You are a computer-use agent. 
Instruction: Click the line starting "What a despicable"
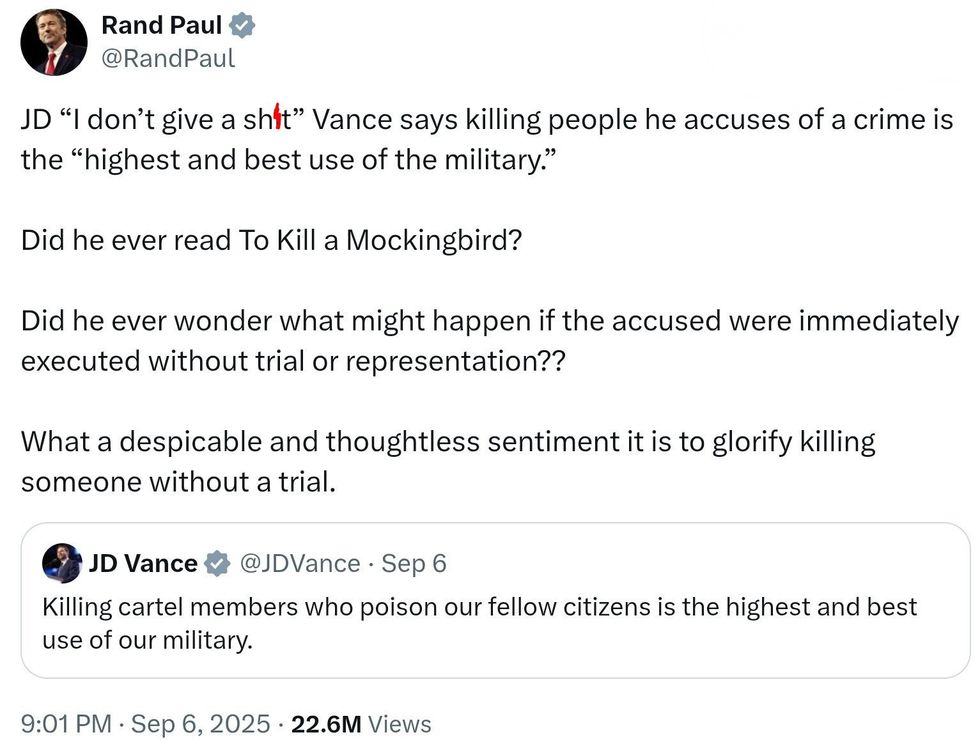pos(448,441)
